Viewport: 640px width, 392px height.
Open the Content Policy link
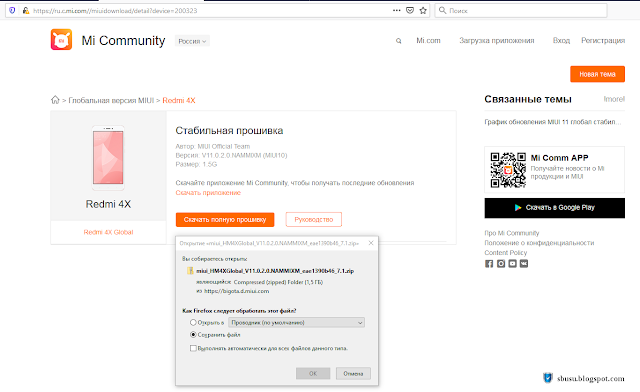tap(506, 252)
